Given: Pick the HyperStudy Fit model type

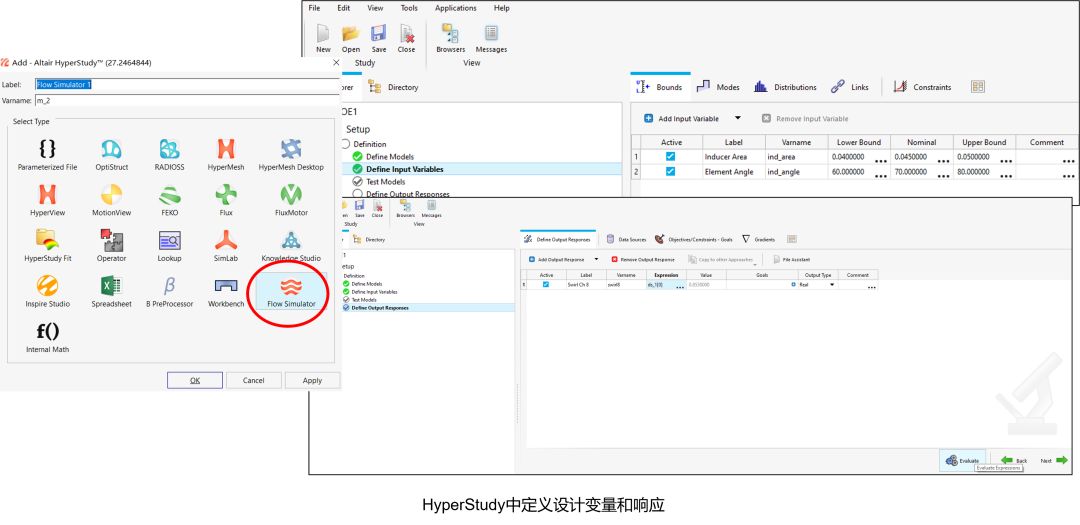Looking at the screenshot, I should pos(48,246).
